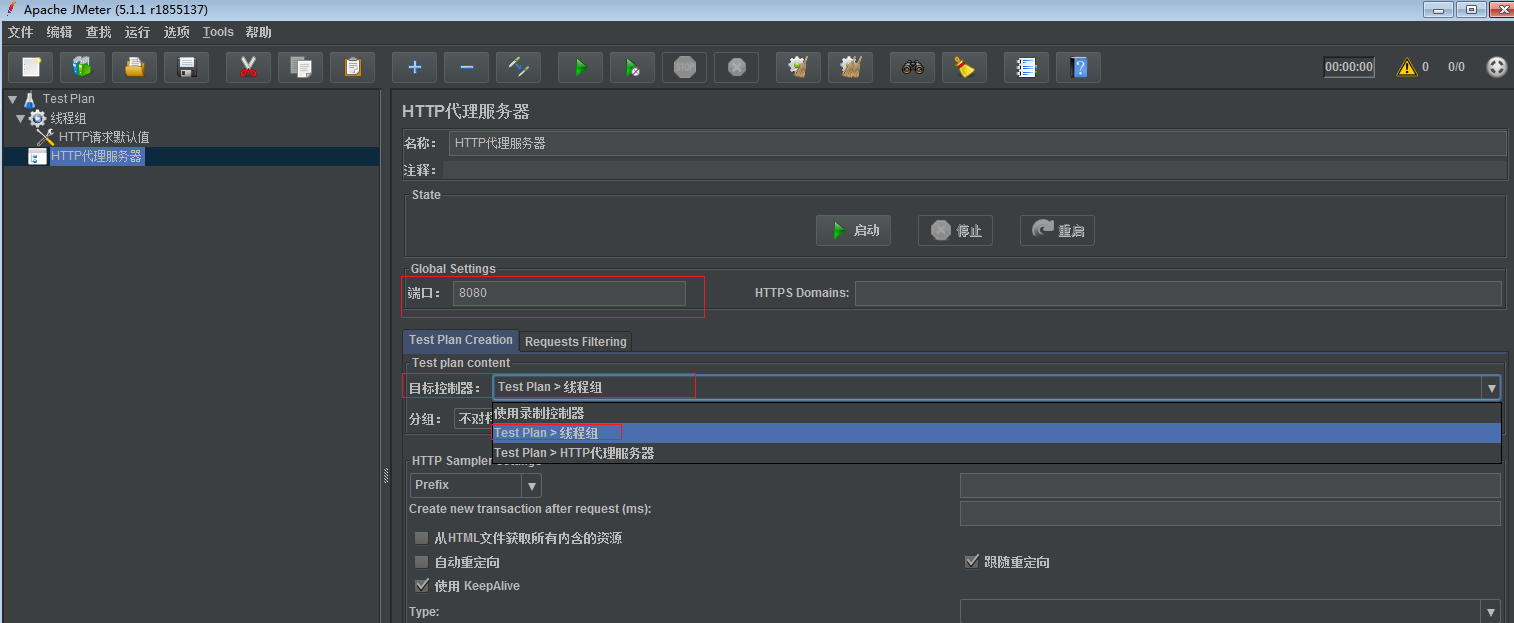Reset search with the brush icon

click(965, 67)
